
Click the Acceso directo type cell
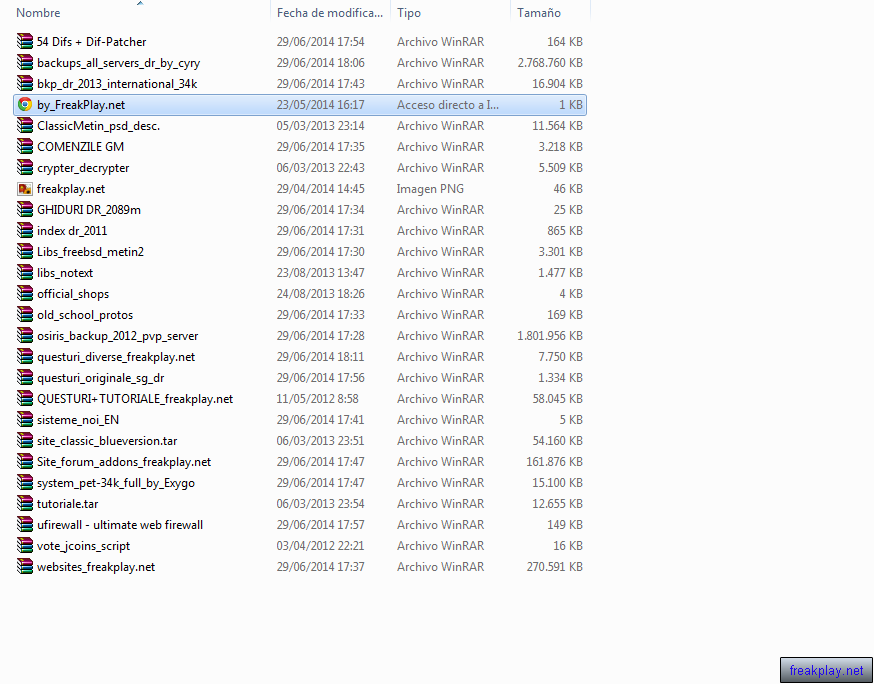point(448,105)
